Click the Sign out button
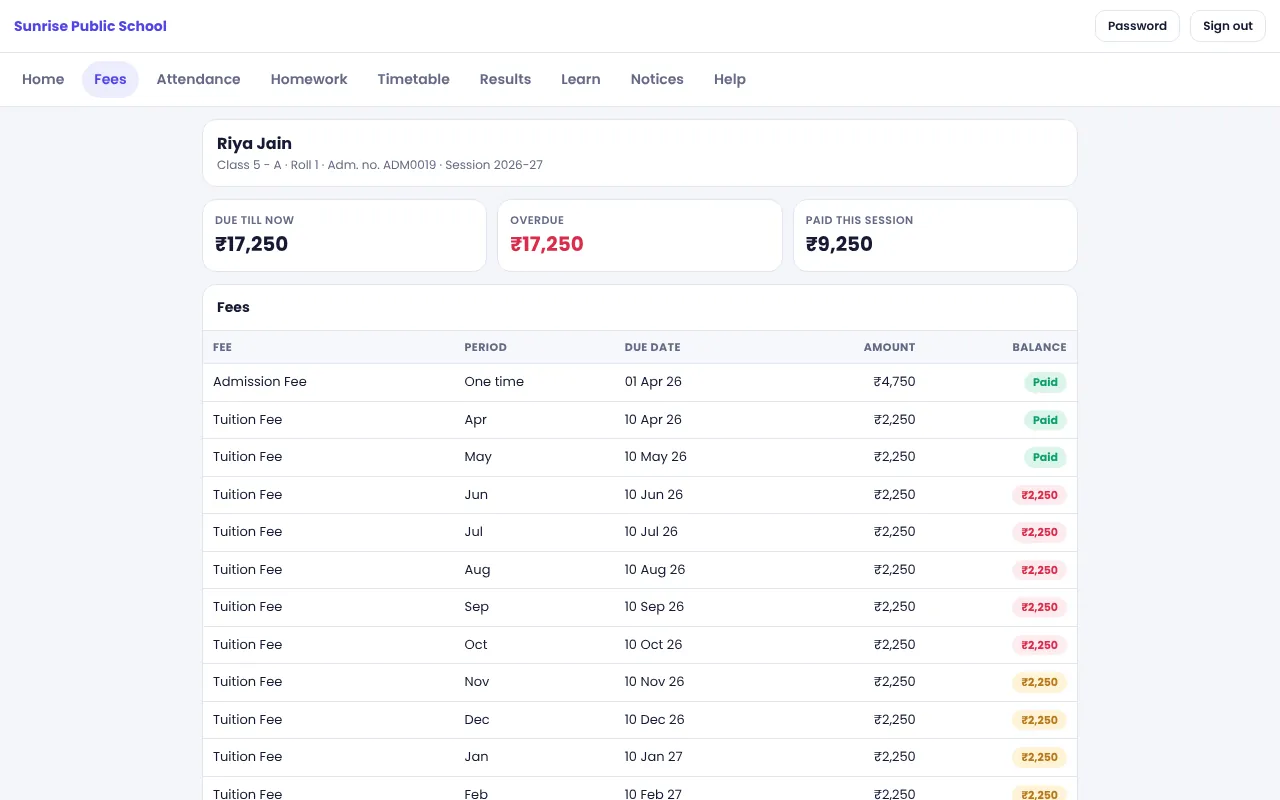This screenshot has height=800, width=1280. point(1228,26)
